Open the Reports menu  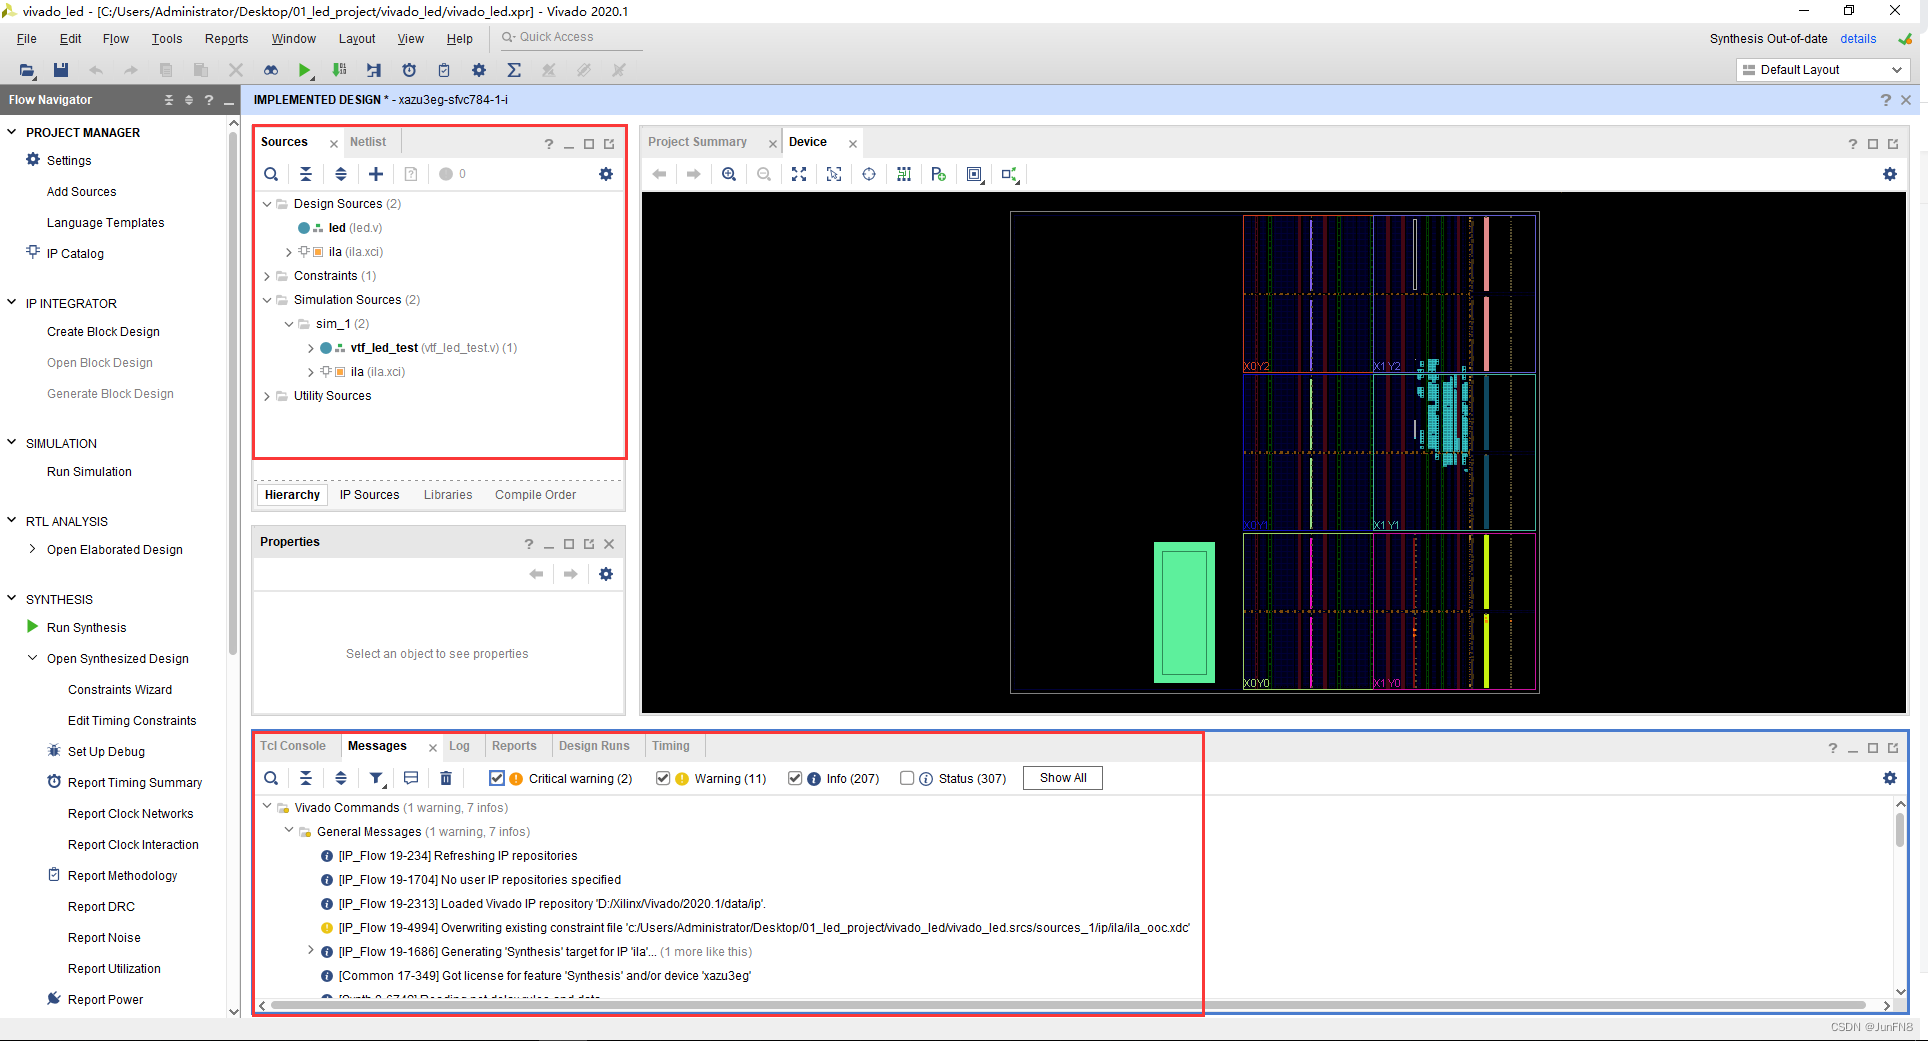(226, 39)
